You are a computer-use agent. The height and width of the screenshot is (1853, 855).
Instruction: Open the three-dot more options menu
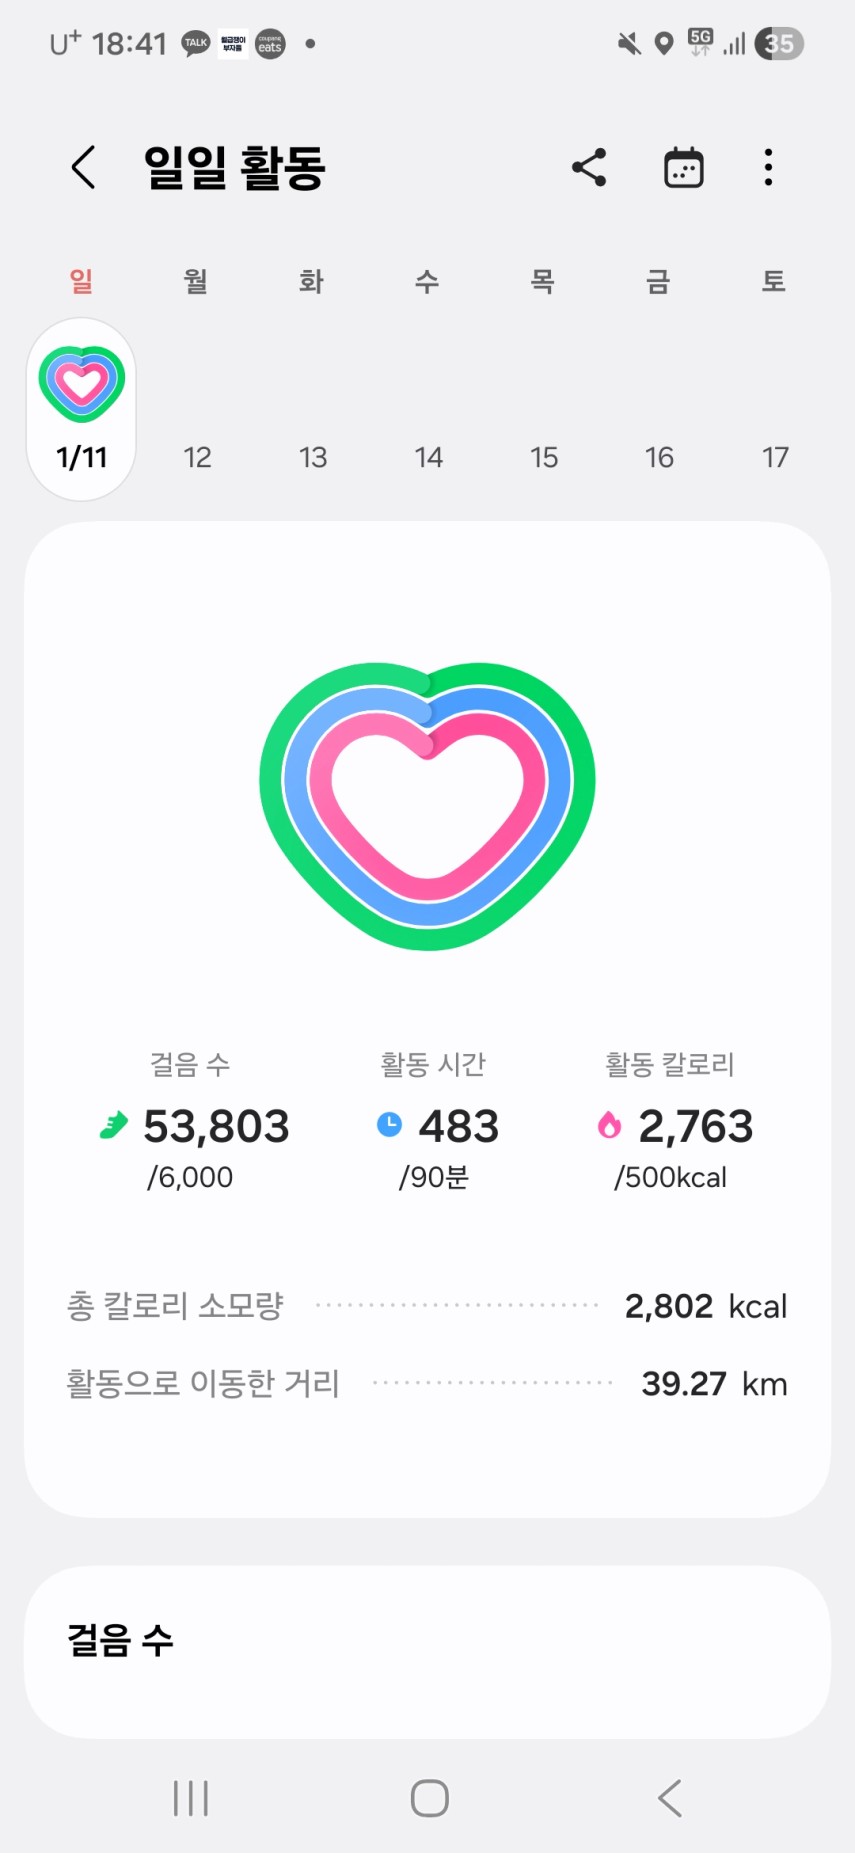click(x=768, y=167)
